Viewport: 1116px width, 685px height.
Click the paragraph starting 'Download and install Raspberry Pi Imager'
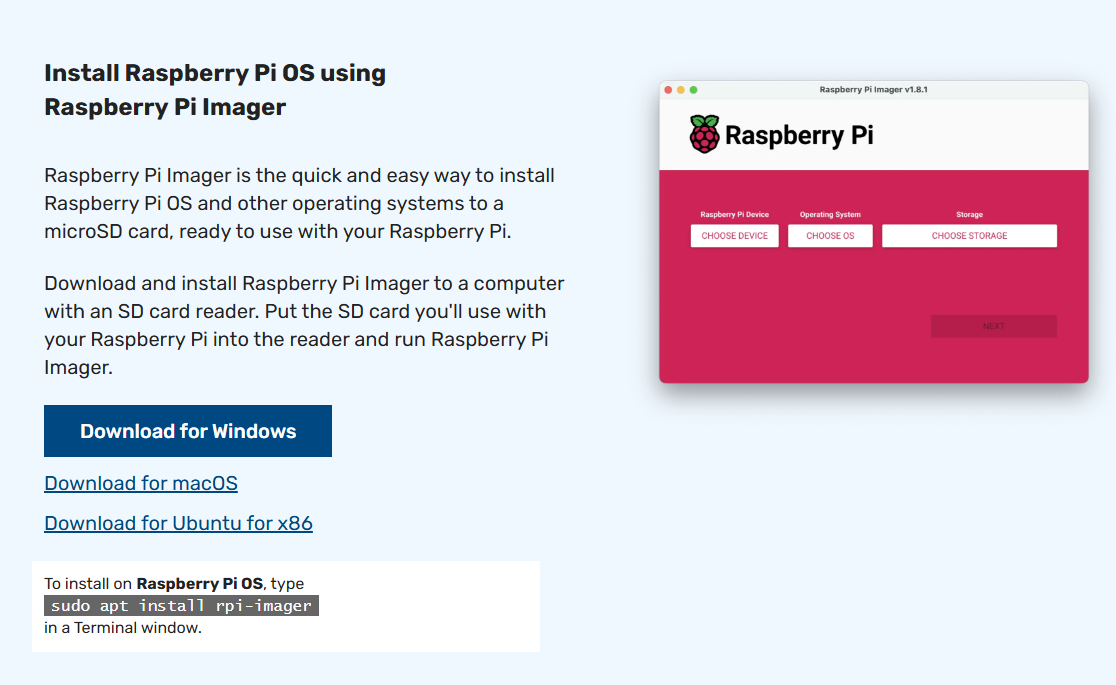tap(304, 325)
